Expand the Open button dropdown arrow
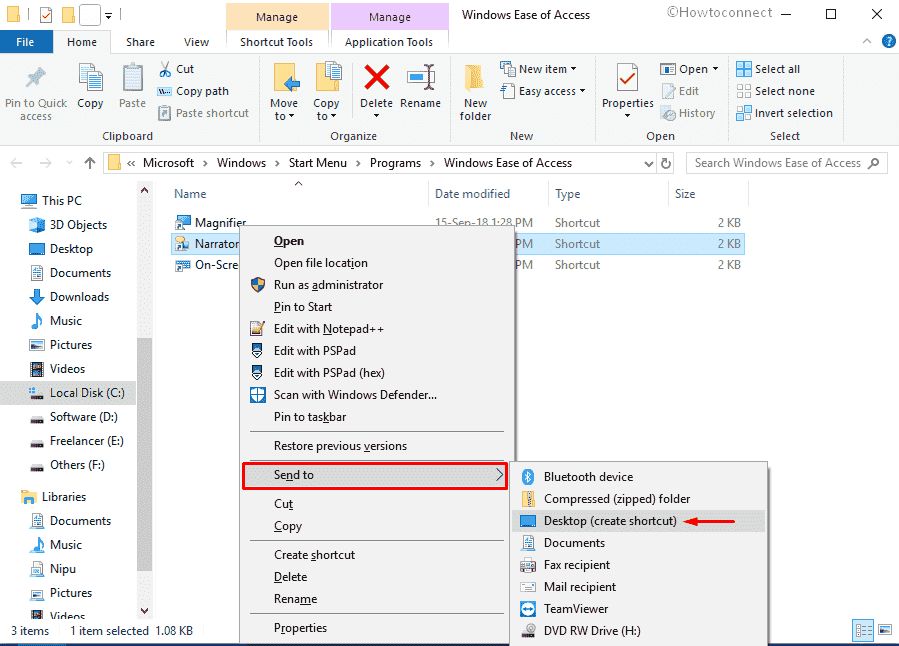899x646 pixels. pyautogui.click(x=716, y=69)
